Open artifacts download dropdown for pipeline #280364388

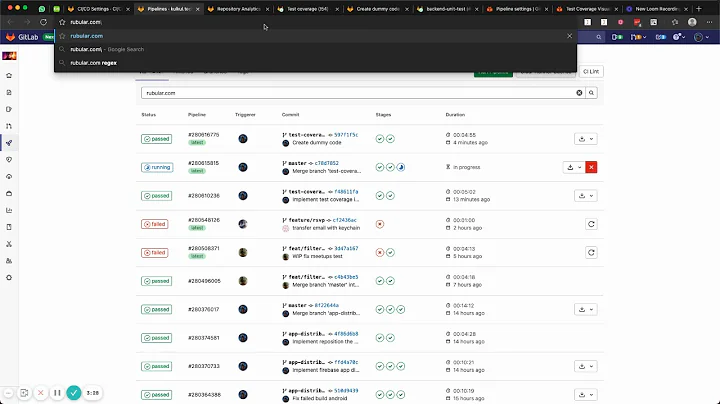tap(585, 394)
